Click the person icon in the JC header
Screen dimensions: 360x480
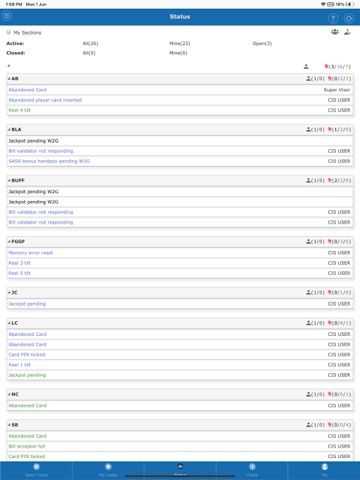[x=308, y=292]
